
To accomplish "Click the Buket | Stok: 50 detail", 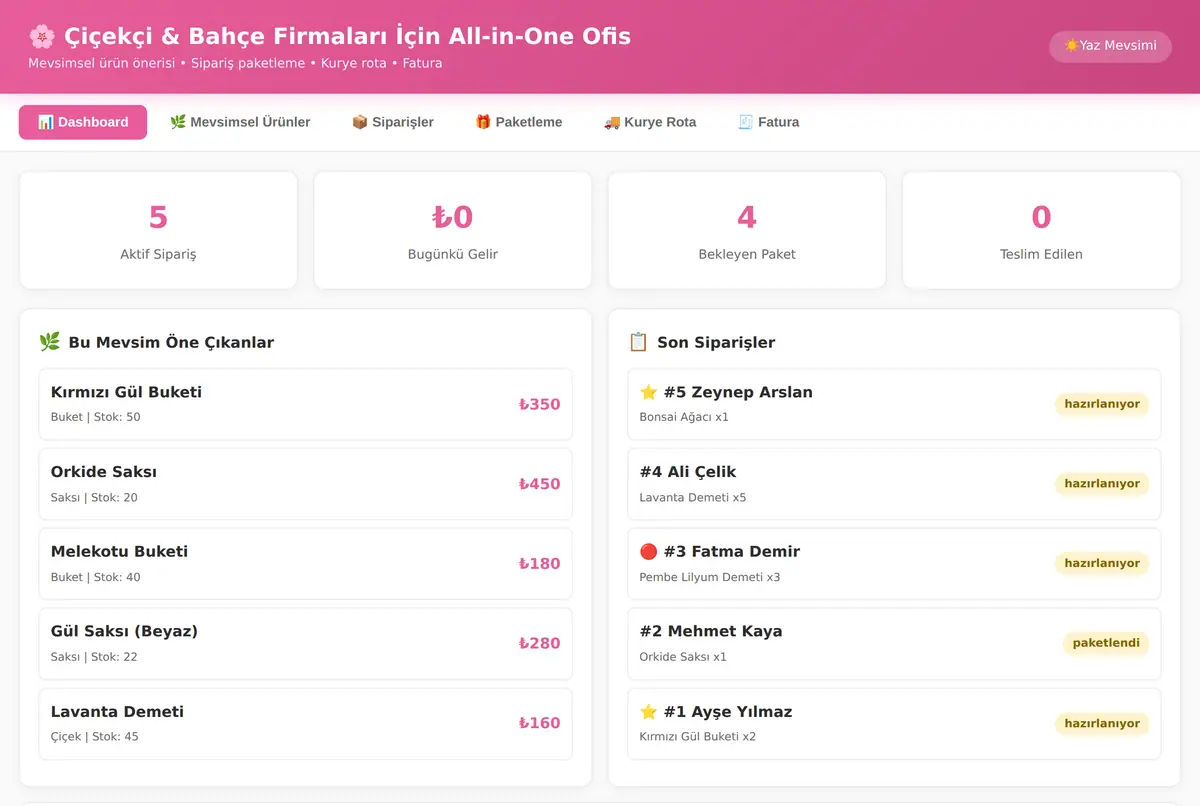I will (x=96, y=417).
